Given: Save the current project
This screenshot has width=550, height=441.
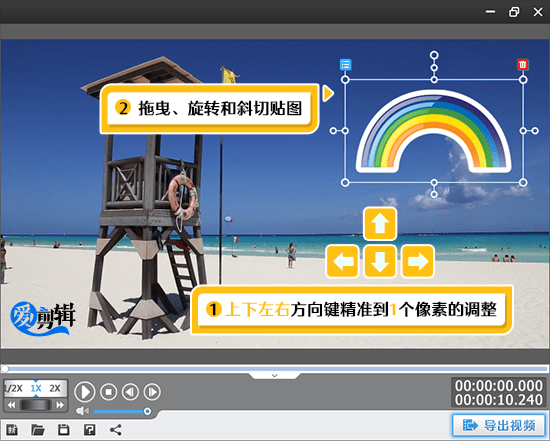Looking at the screenshot, I should (x=63, y=429).
